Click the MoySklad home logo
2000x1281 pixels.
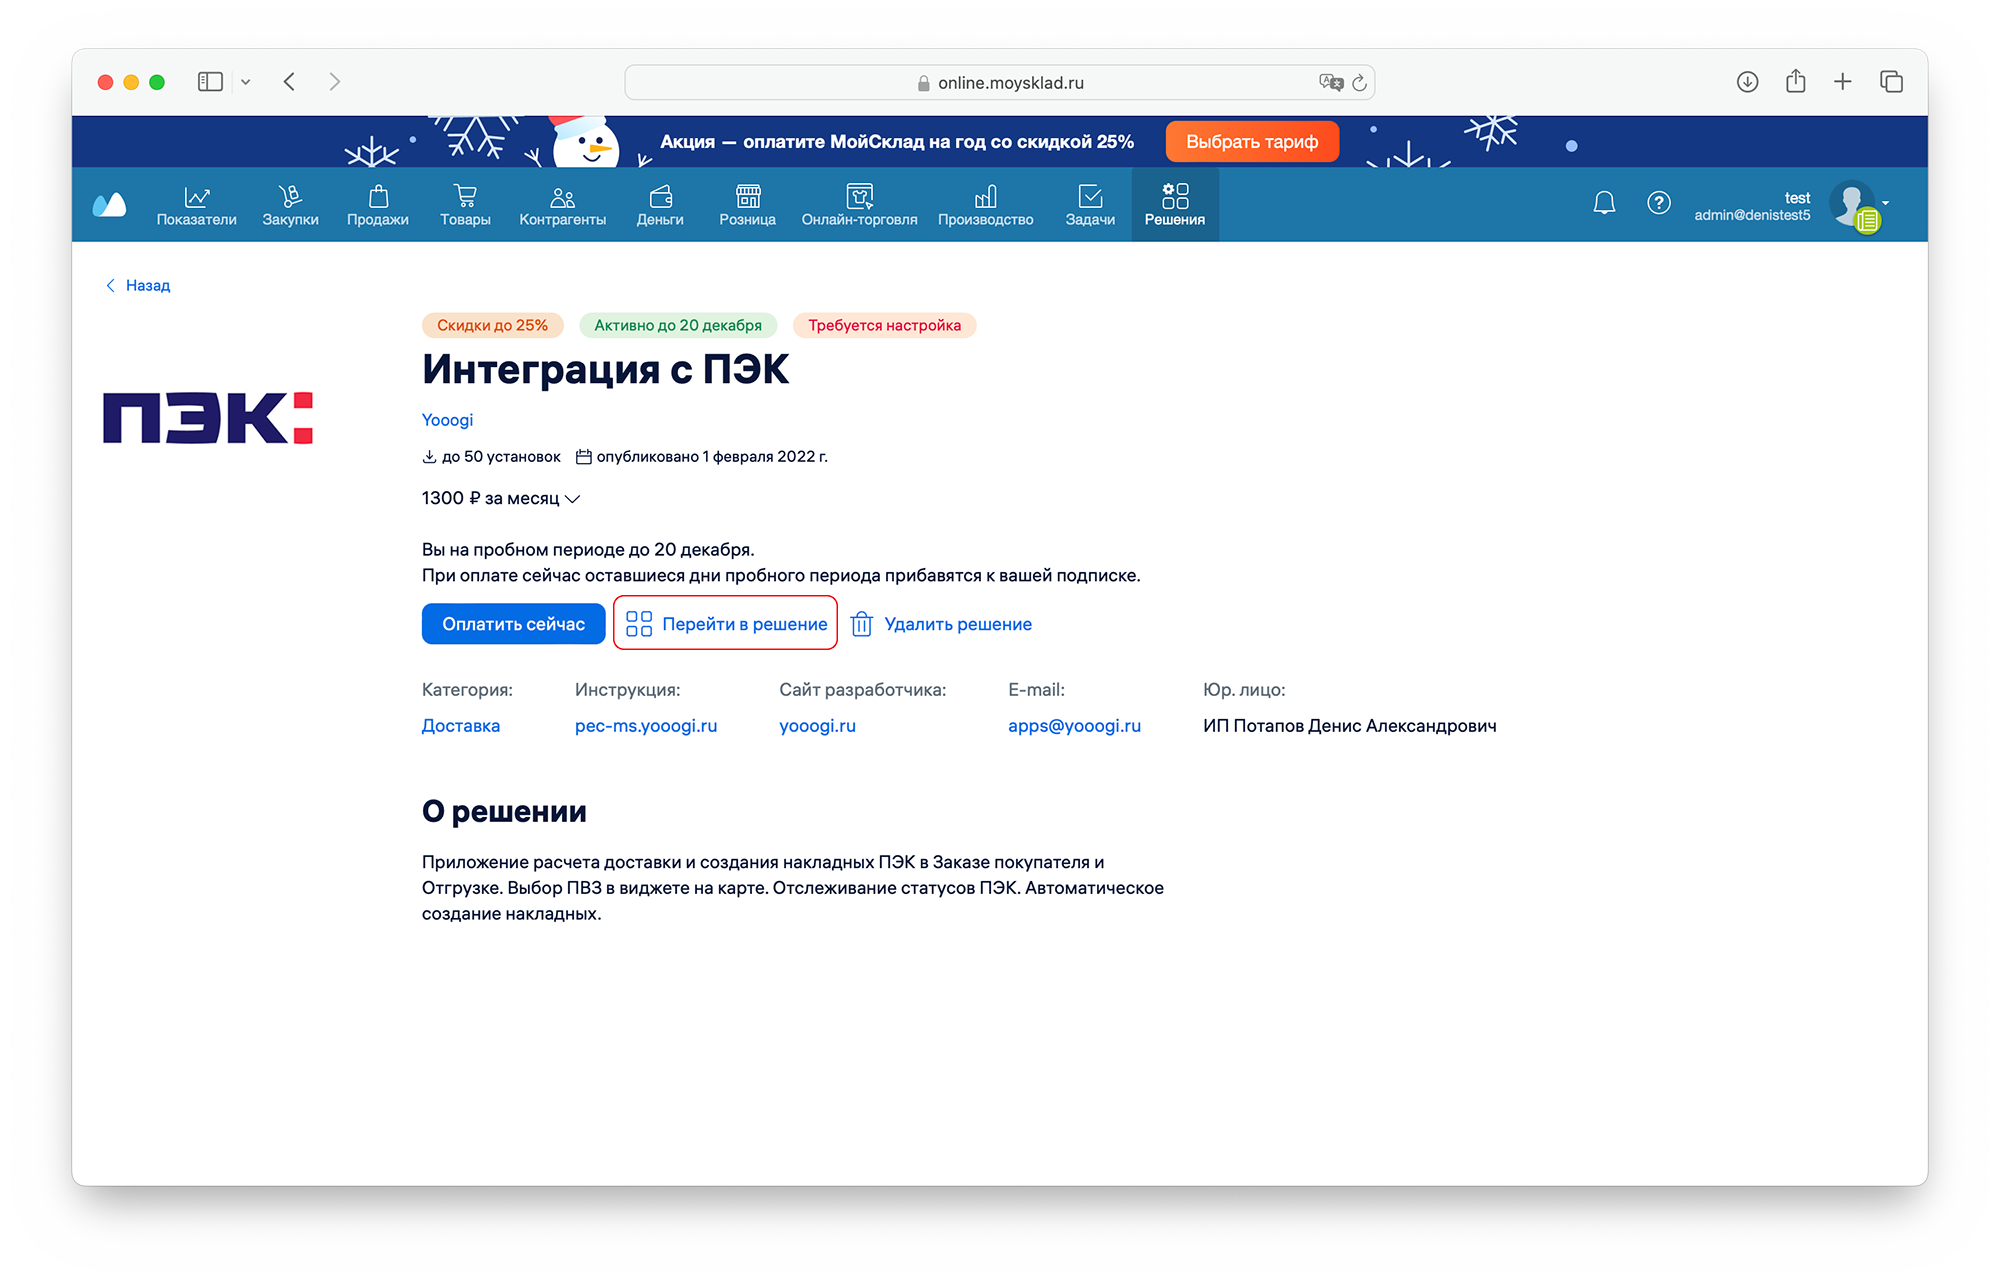(109, 205)
